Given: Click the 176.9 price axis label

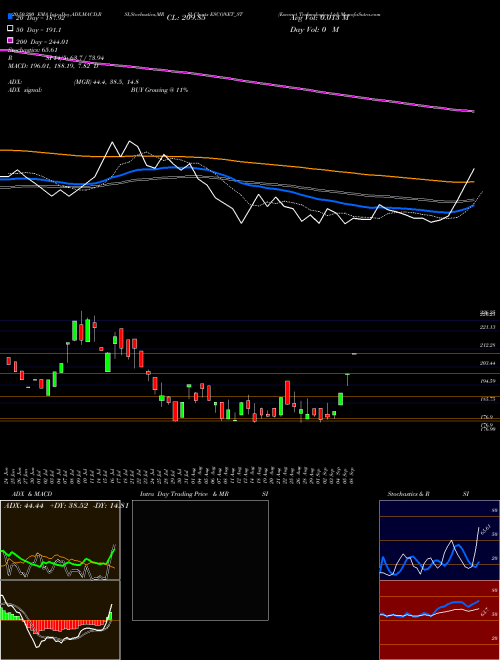Looking at the screenshot, I should pos(488,417).
